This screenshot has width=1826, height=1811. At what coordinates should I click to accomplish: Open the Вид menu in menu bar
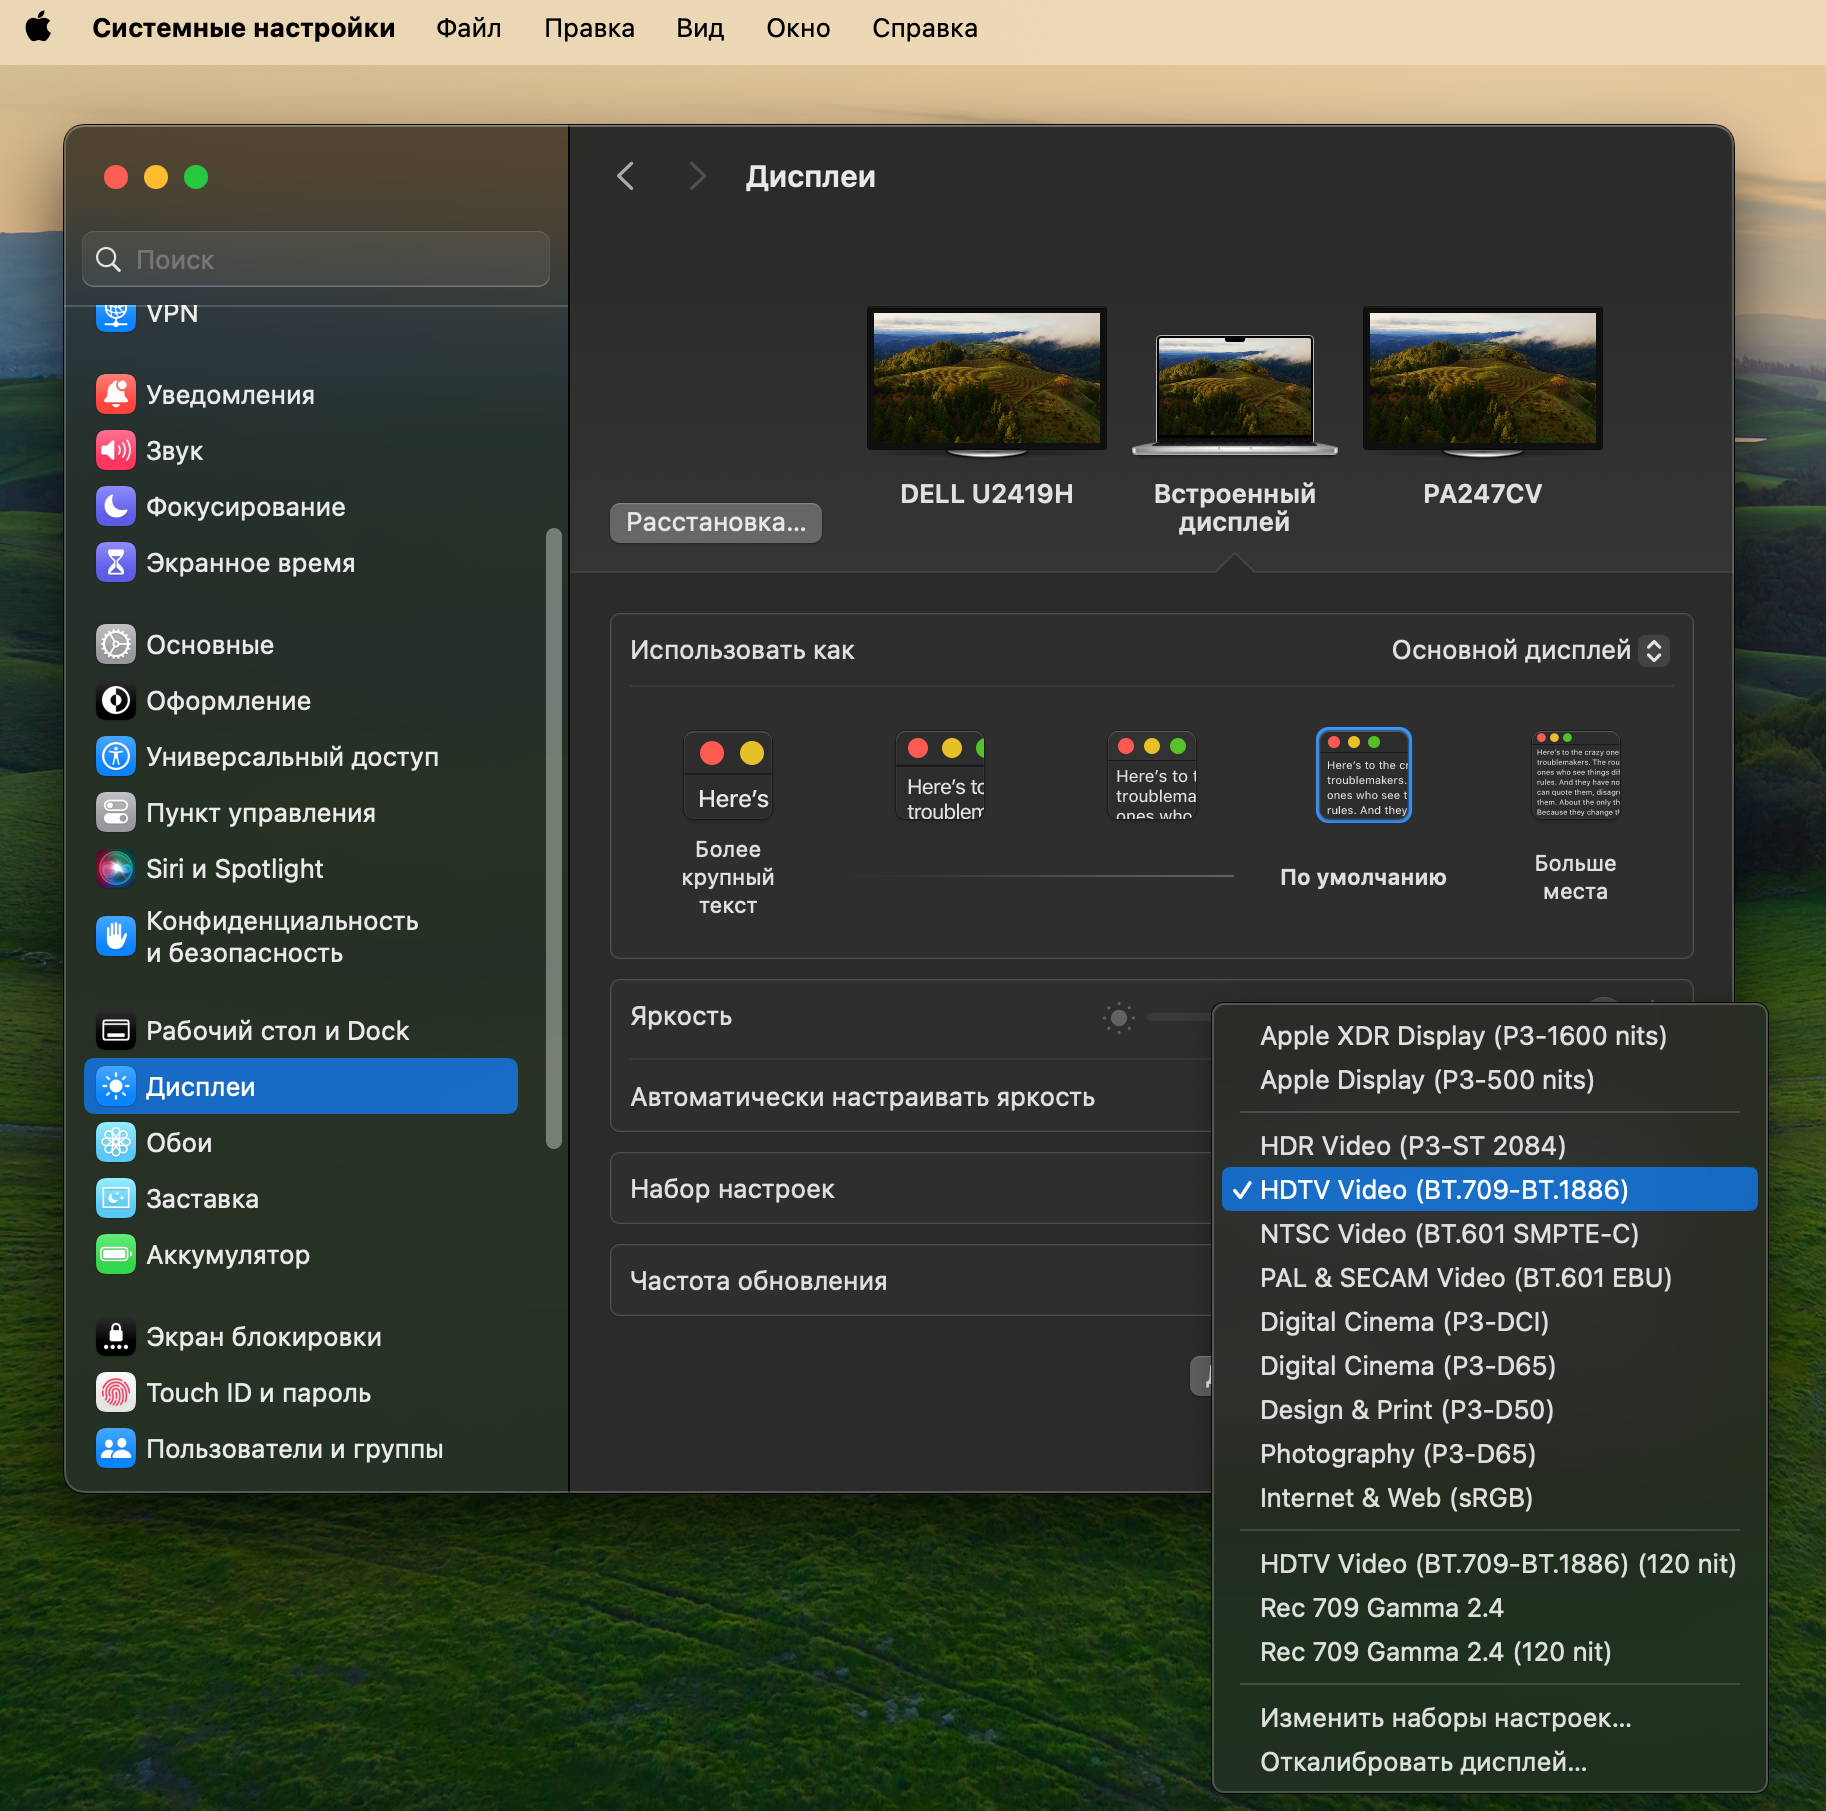[x=699, y=28]
